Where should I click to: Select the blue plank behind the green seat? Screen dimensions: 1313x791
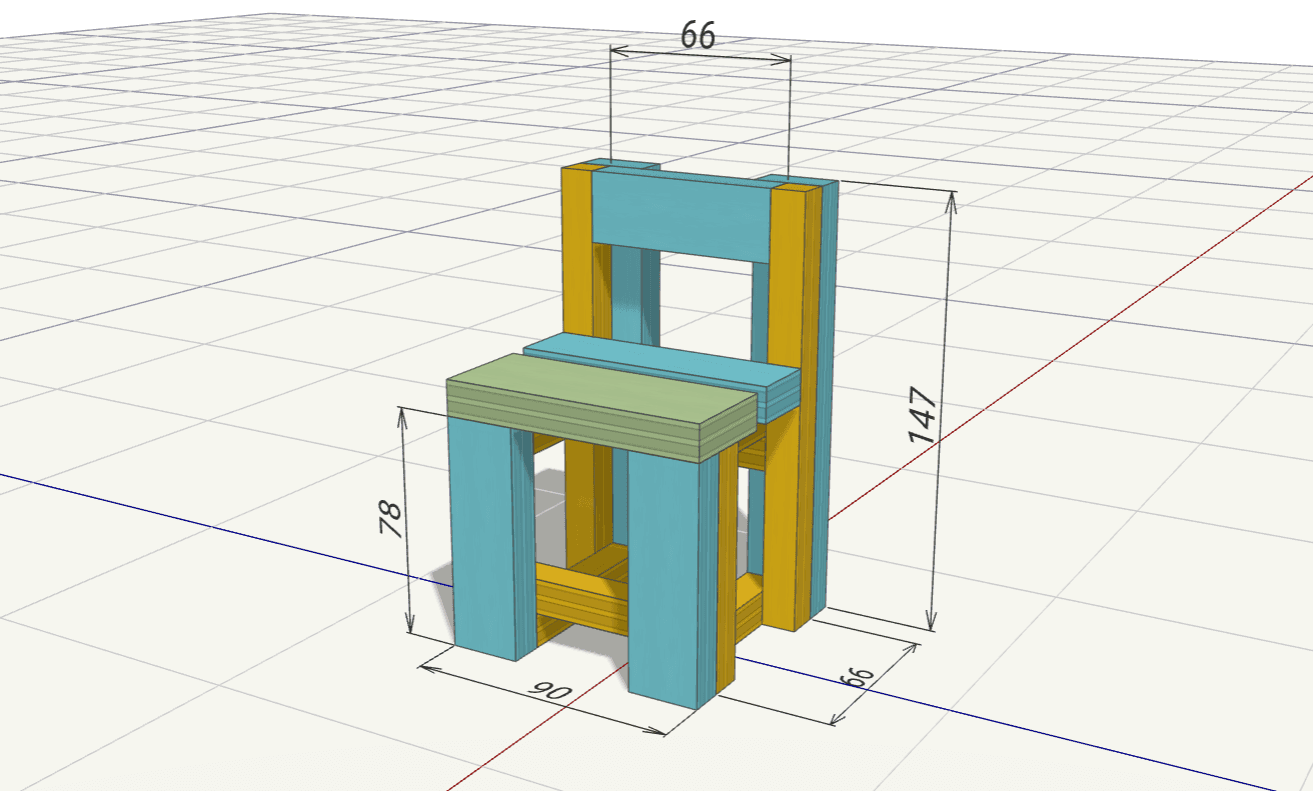[x=660, y=360]
